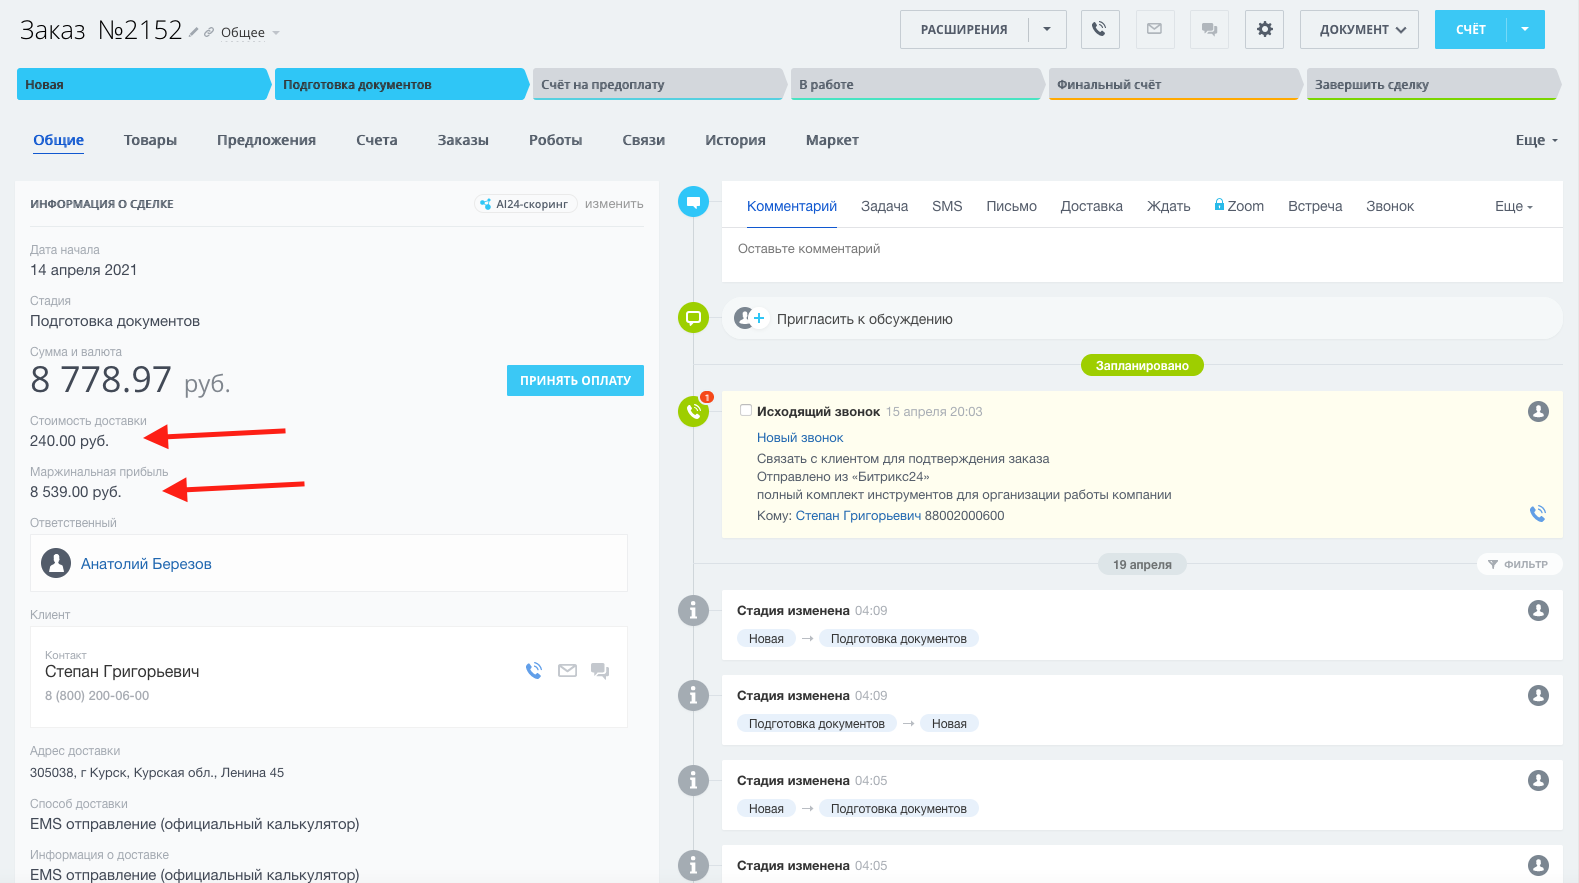Viewport: 1579px width, 883px height.
Task: Open the Роботы tab
Action: [555, 140]
